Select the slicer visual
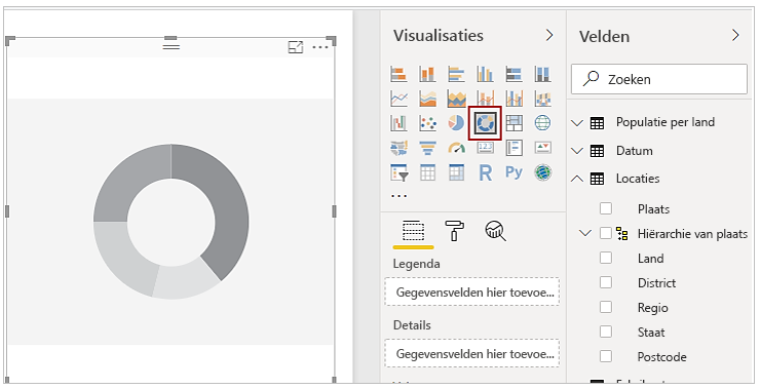 [399, 172]
